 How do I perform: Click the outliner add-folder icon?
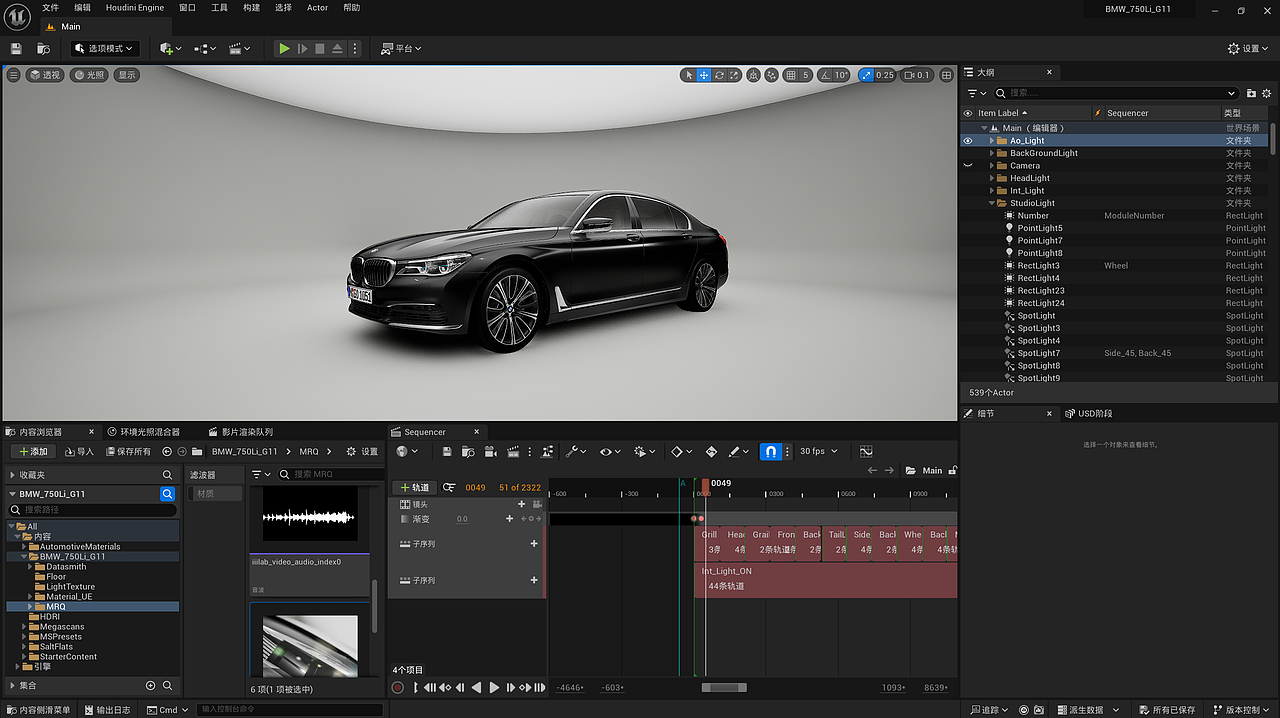click(1251, 93)
